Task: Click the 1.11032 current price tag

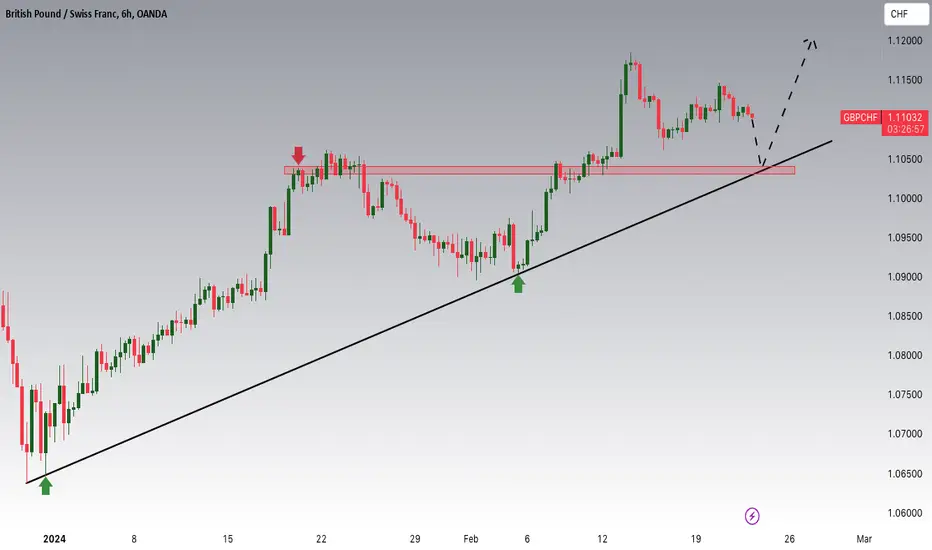Action: [x=905, y=118]
